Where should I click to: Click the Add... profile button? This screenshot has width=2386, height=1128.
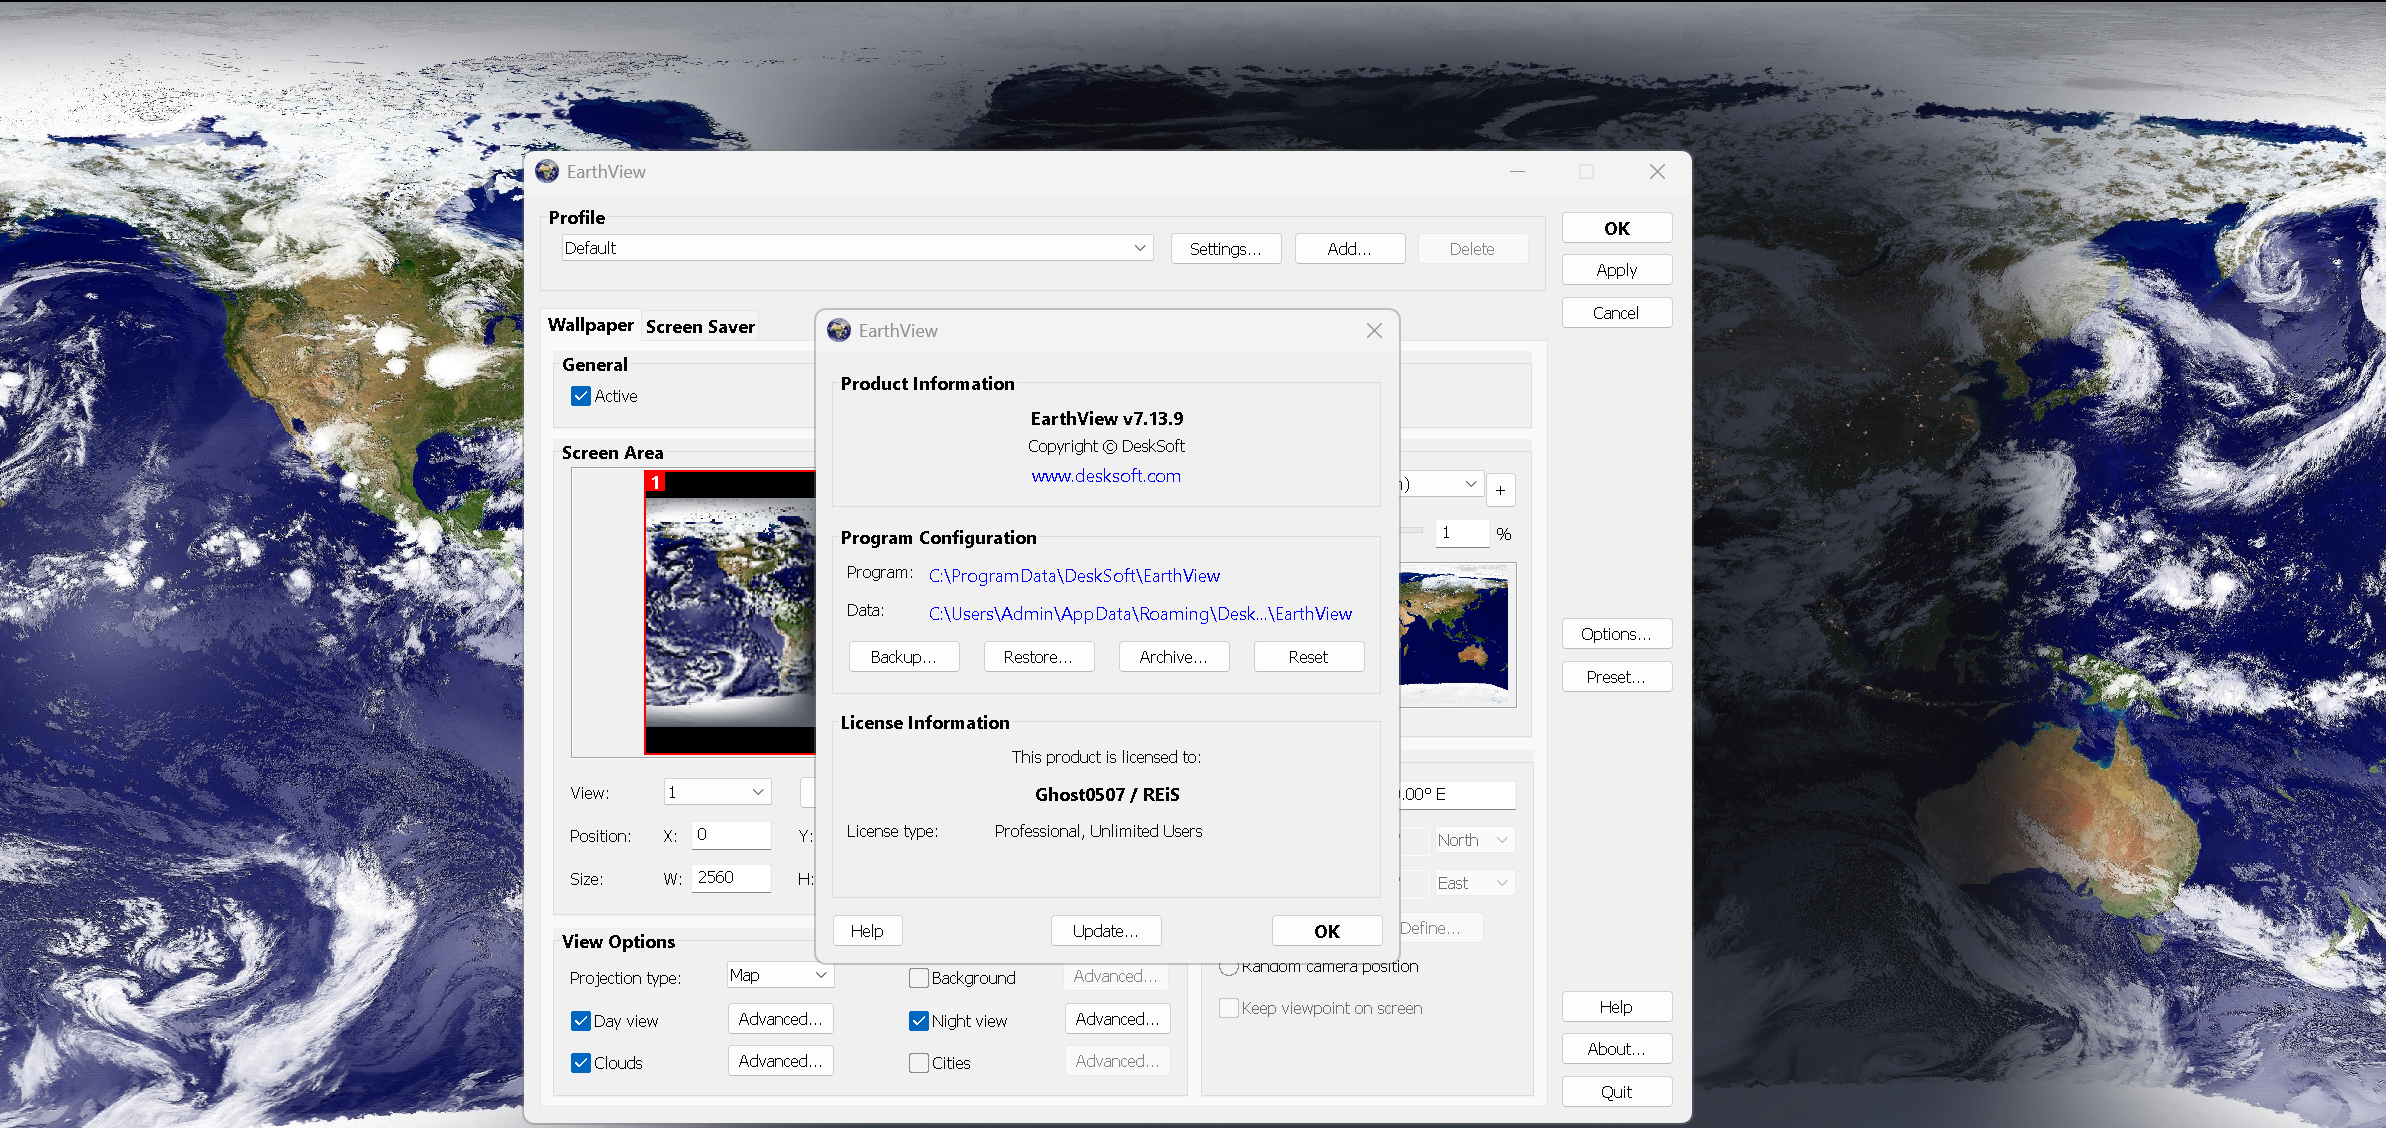click(x=1350, y=249)
